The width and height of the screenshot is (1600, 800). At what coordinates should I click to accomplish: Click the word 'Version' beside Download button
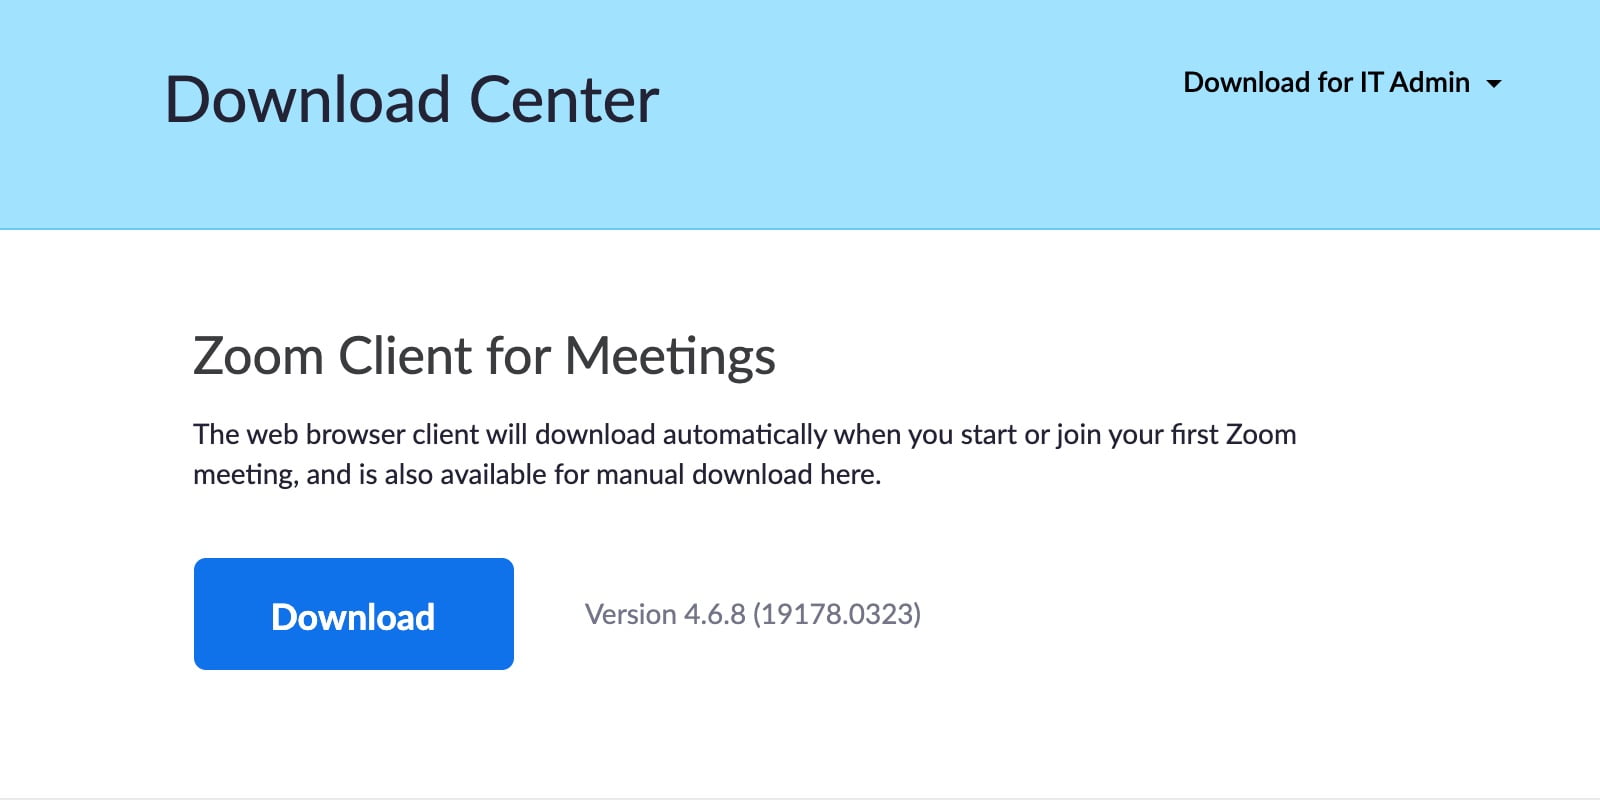click(x=630, y=614)
